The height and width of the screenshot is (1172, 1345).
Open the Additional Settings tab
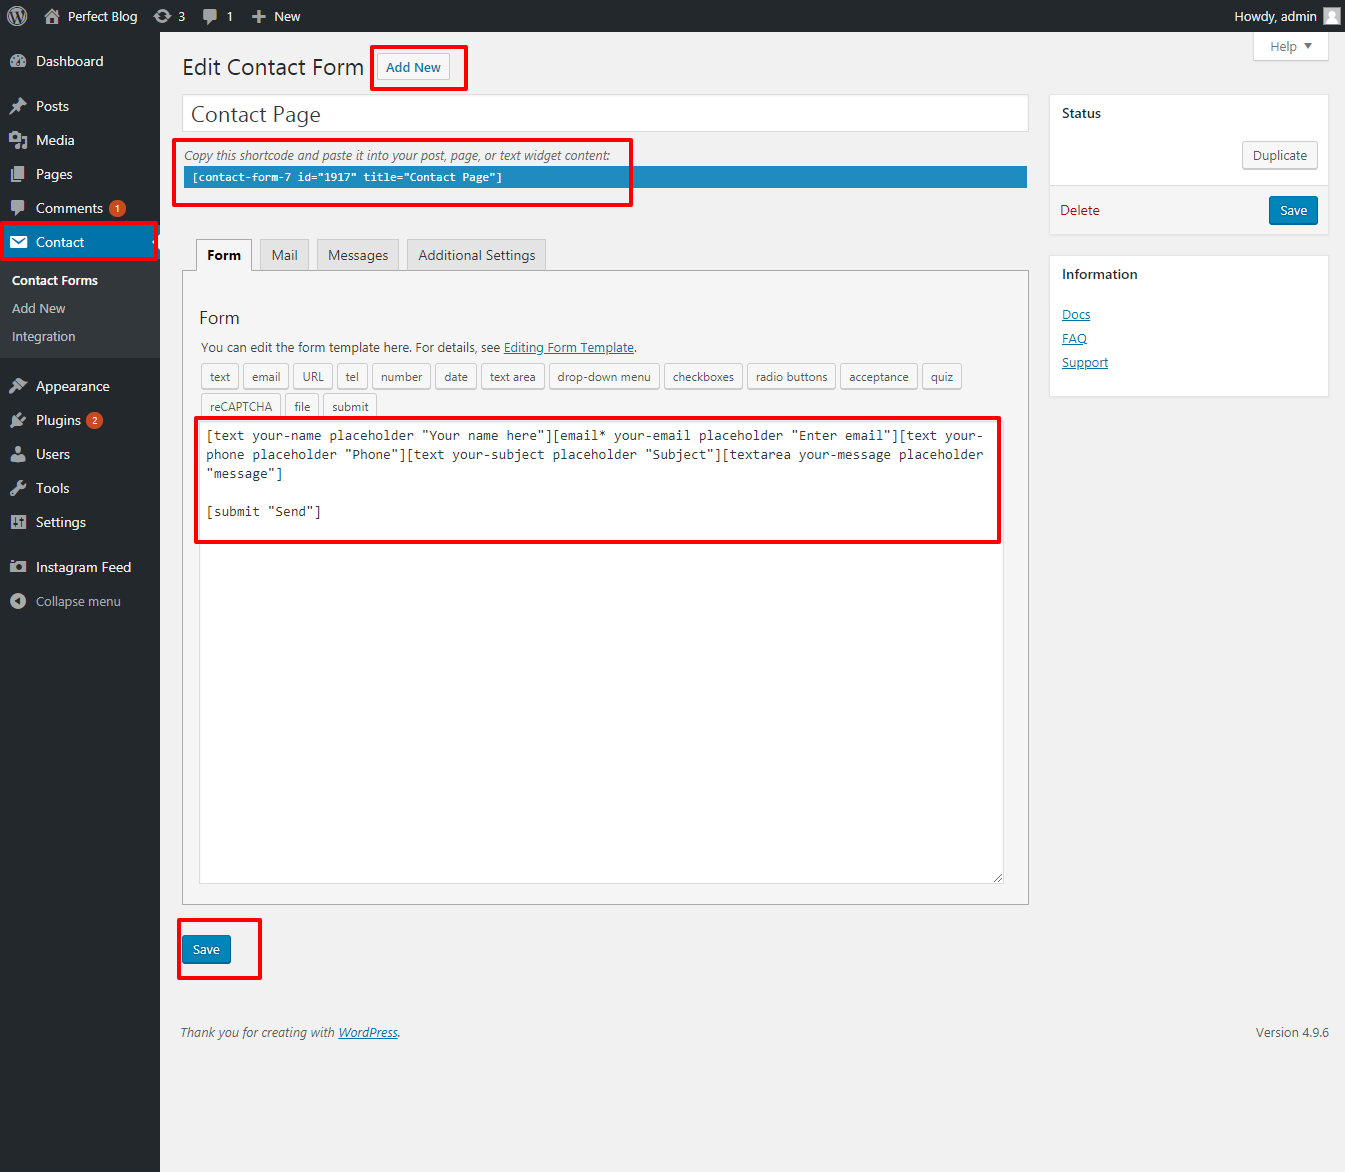[476, 255]
